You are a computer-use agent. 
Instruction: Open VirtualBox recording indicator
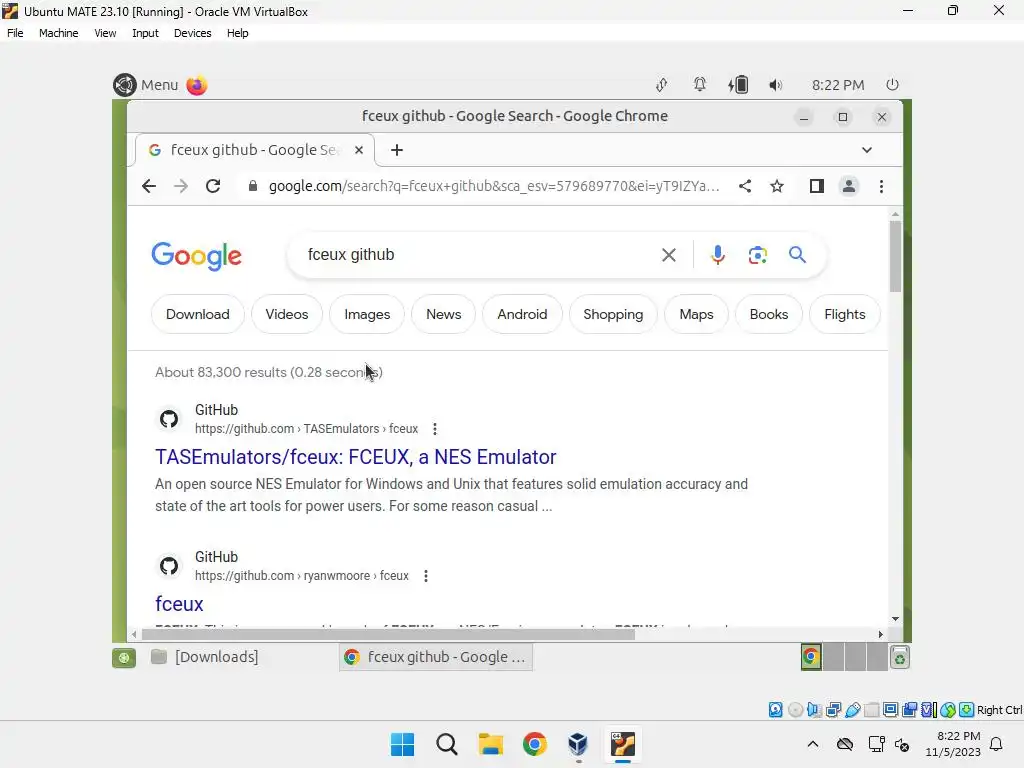[x=910, y=710]
